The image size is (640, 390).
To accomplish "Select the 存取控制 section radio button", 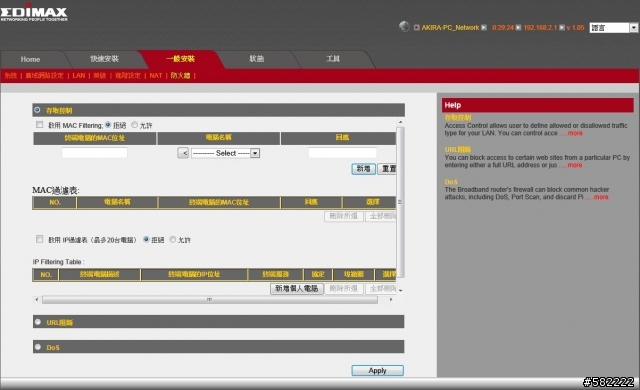I will pos(38,110).
